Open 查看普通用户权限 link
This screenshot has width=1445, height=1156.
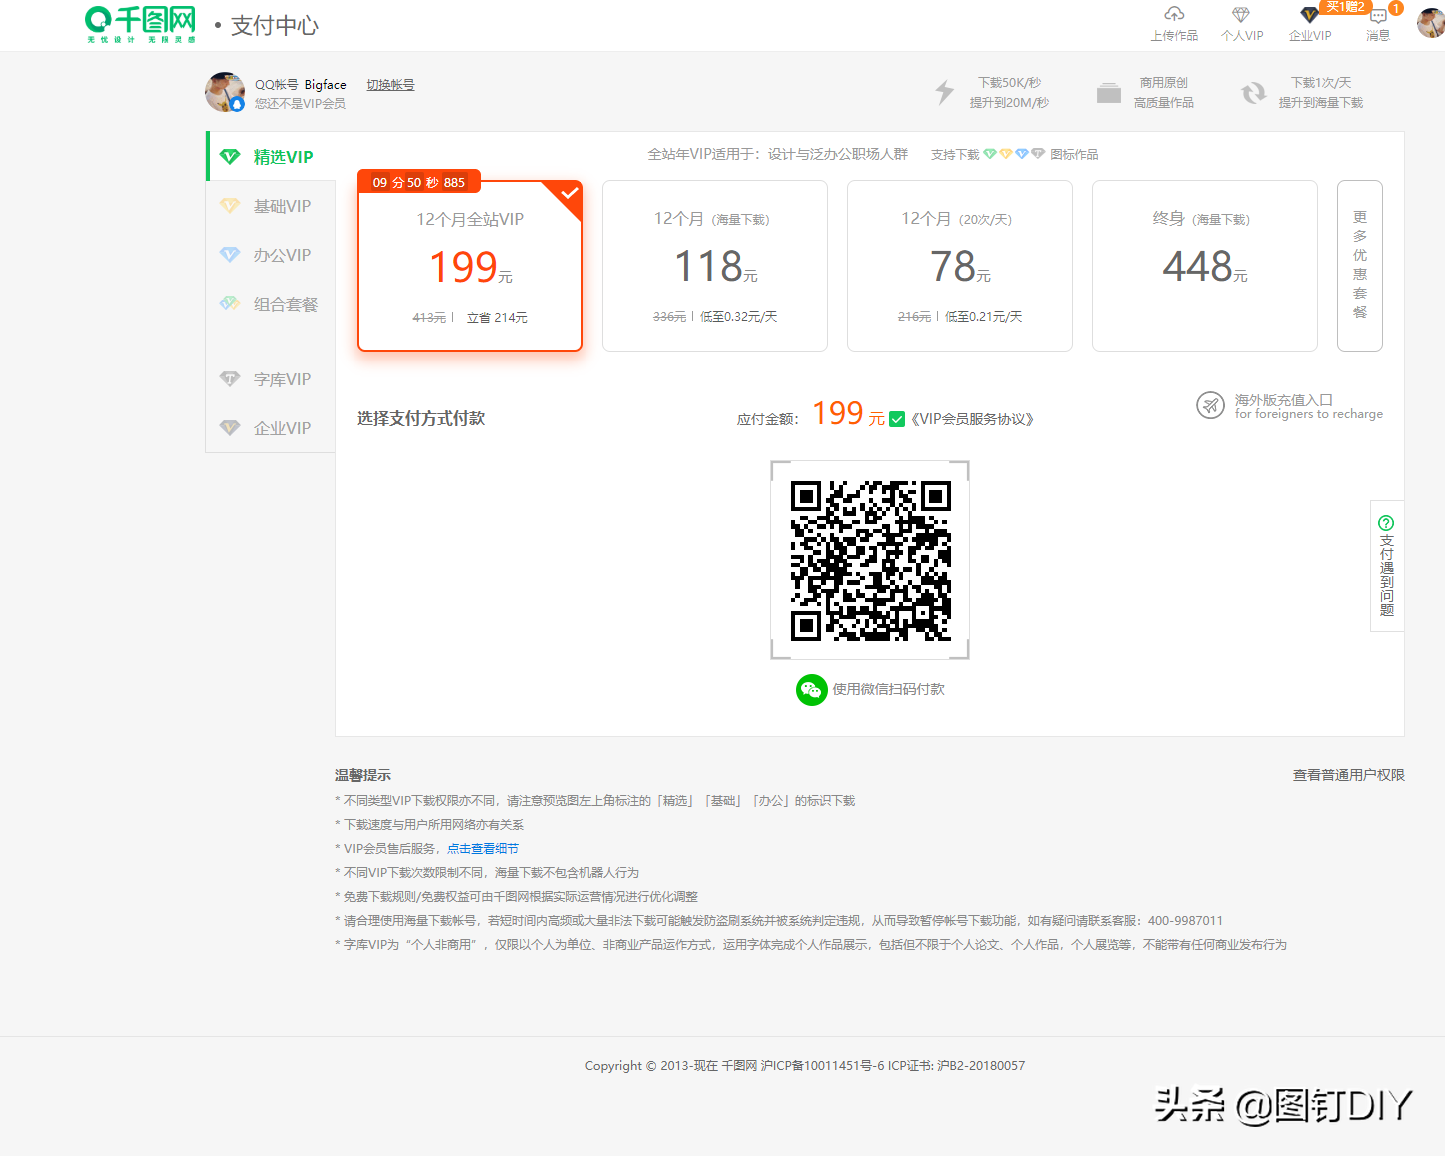[1349, 775]
